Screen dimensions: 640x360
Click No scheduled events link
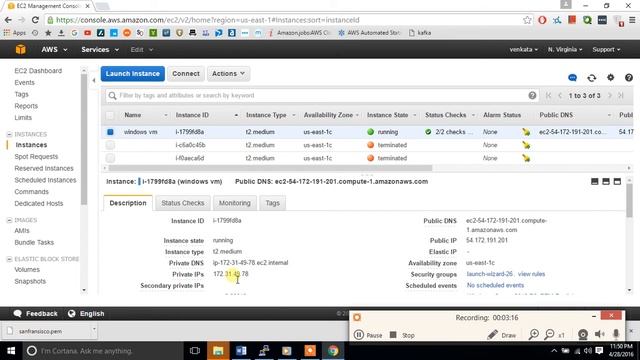coord(495,285)
